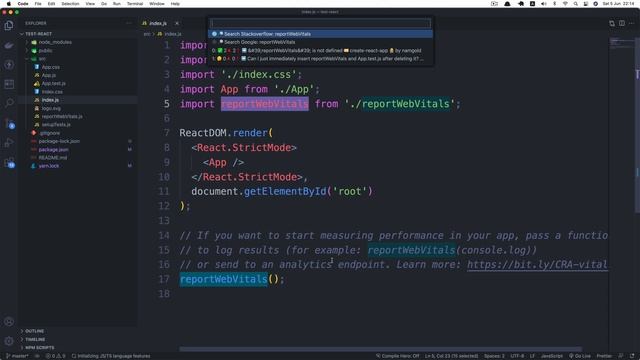Screen dimensions: 640x360
Task: Open the Terminal menu
Action: [135, 4]
